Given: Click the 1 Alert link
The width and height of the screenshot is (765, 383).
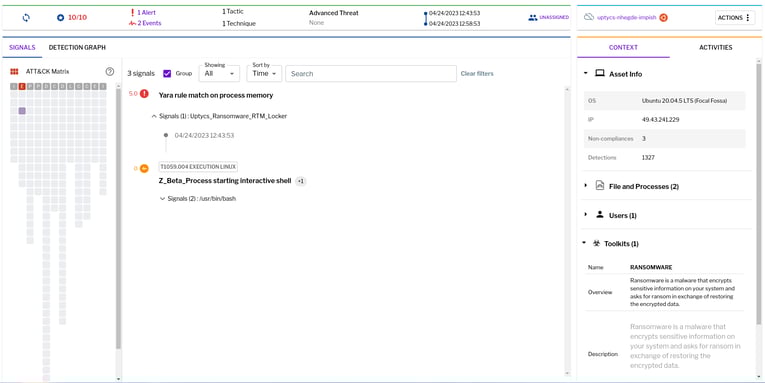Looking at the screenshot, I should point(146,13).
